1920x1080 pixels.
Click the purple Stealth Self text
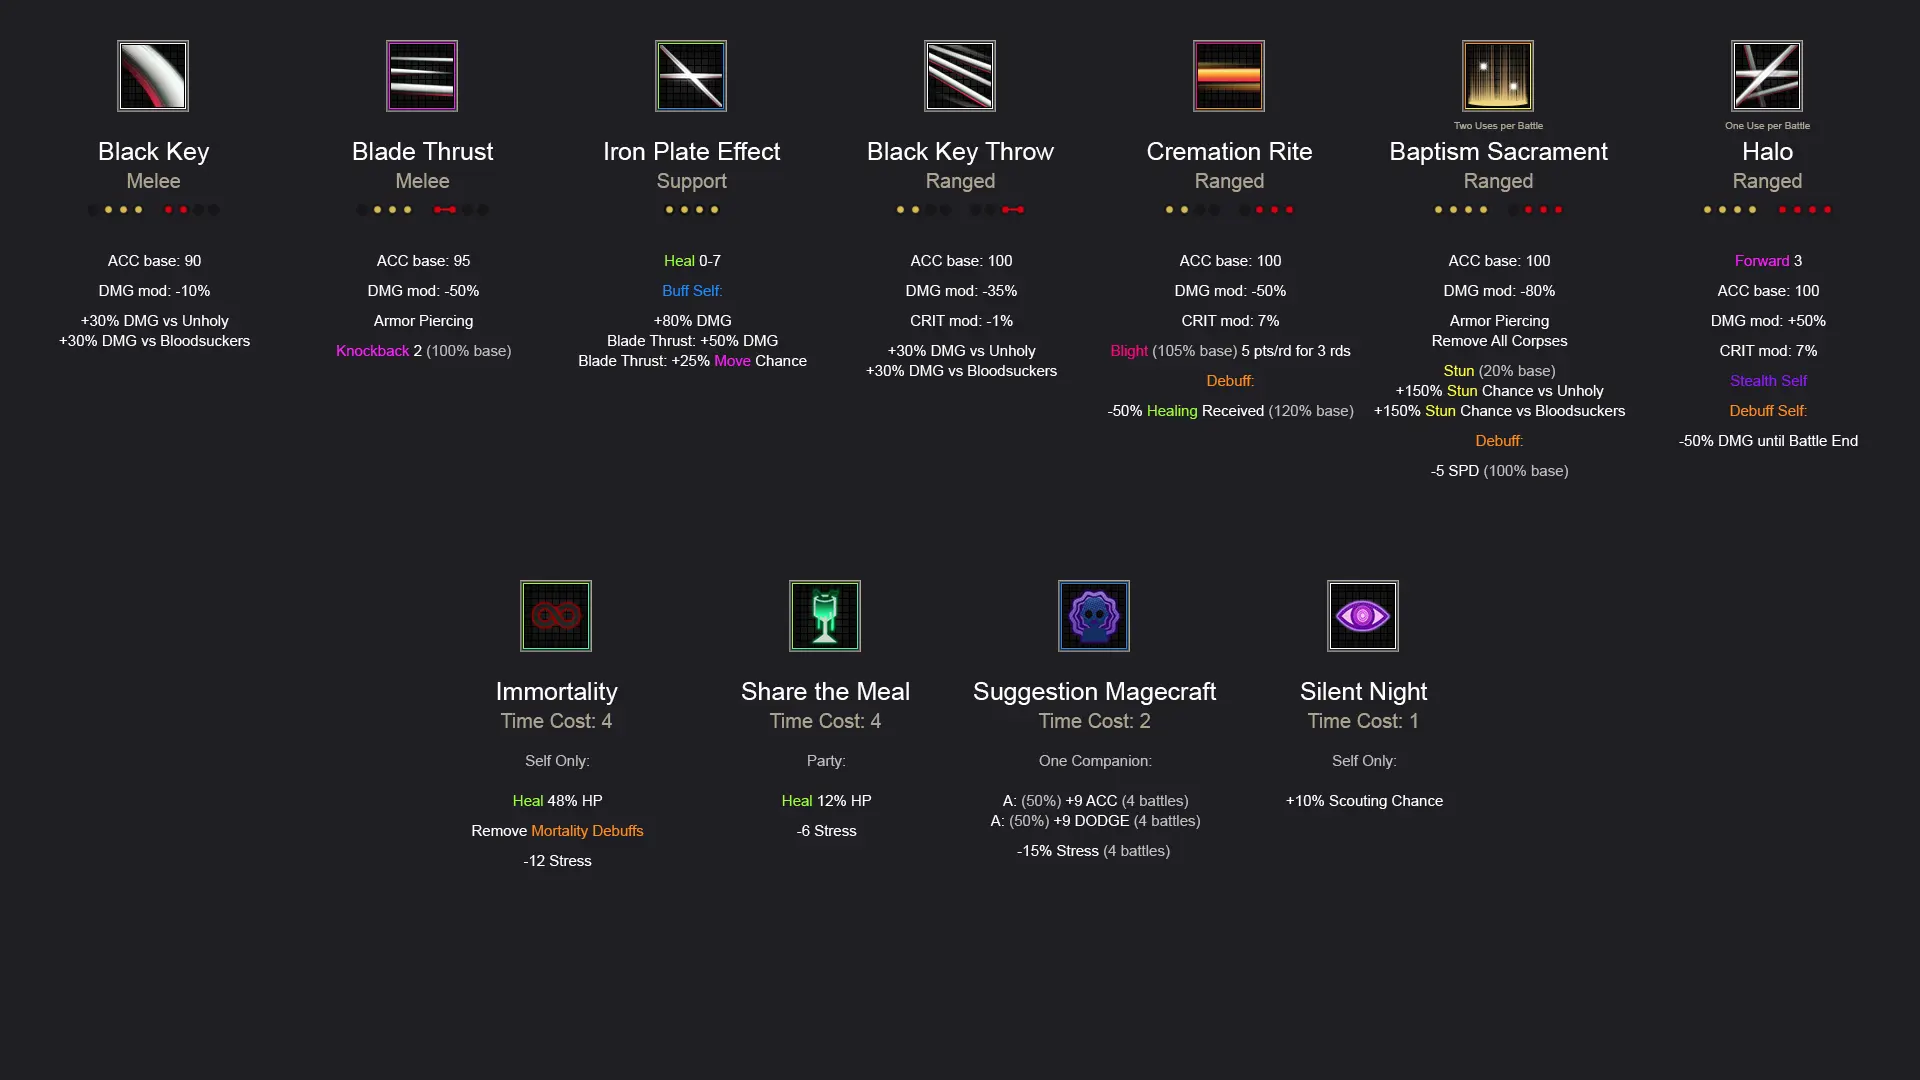(1768, 381)
